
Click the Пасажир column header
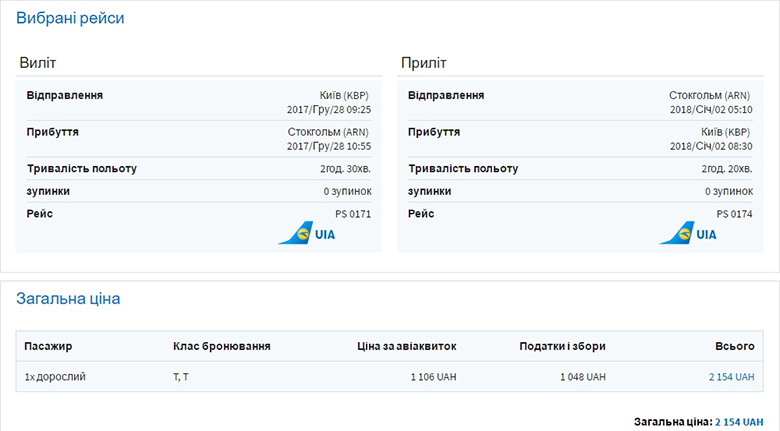[x=48, y=346]
